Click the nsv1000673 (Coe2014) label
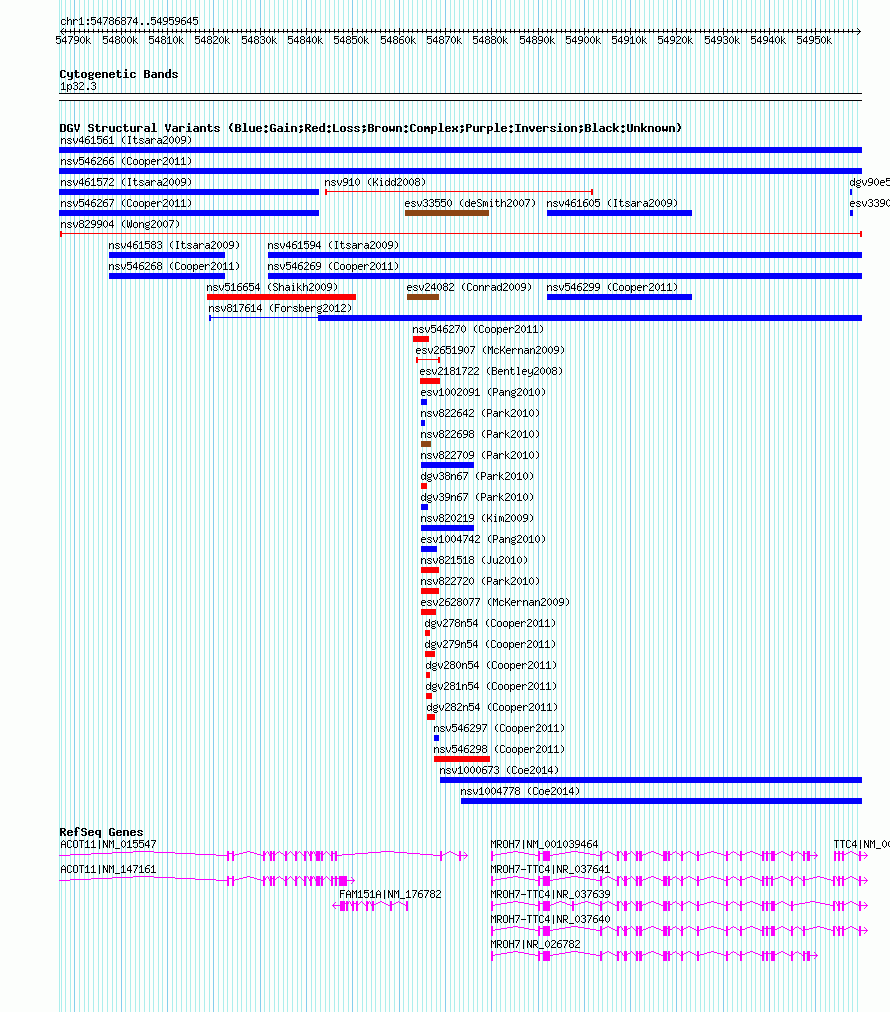Image resolution: width=890 pixels, height=1012 pixels. click(499, 770)
